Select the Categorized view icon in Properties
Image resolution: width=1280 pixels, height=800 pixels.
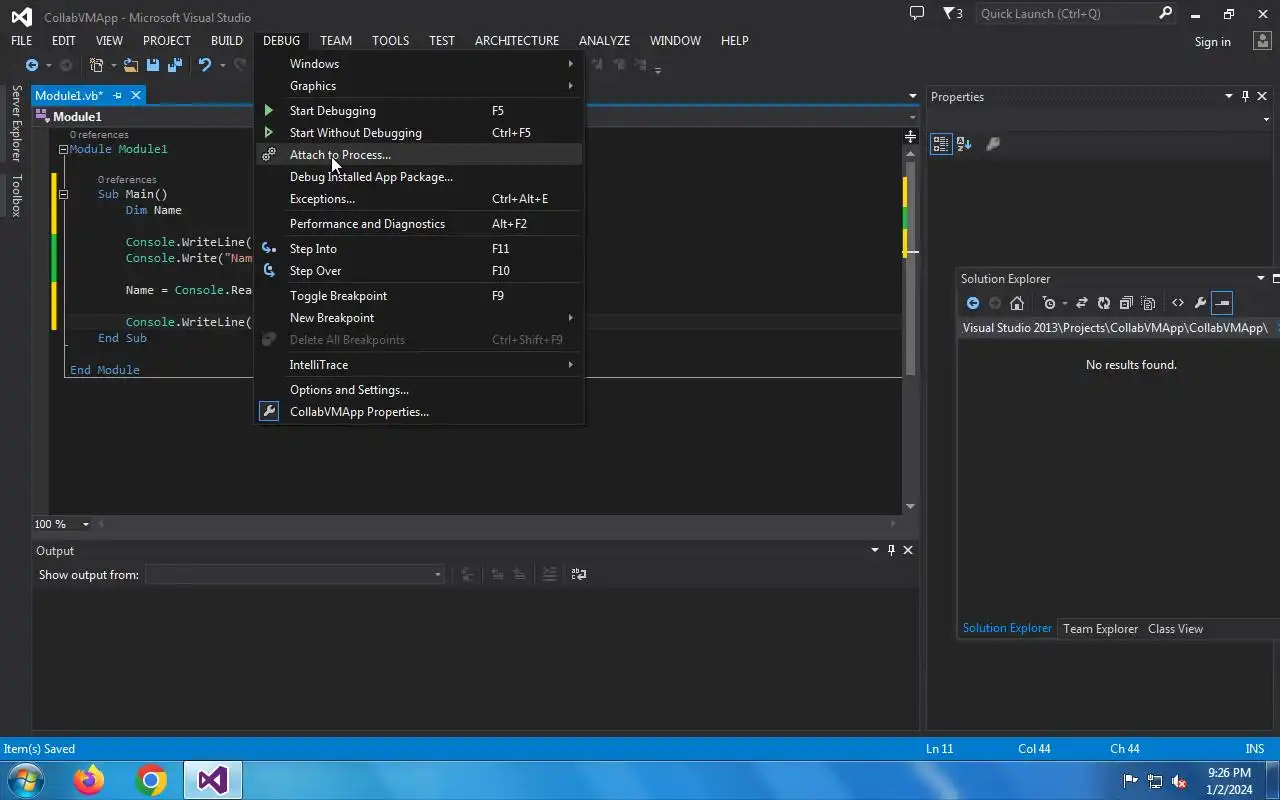click(940, 144)
